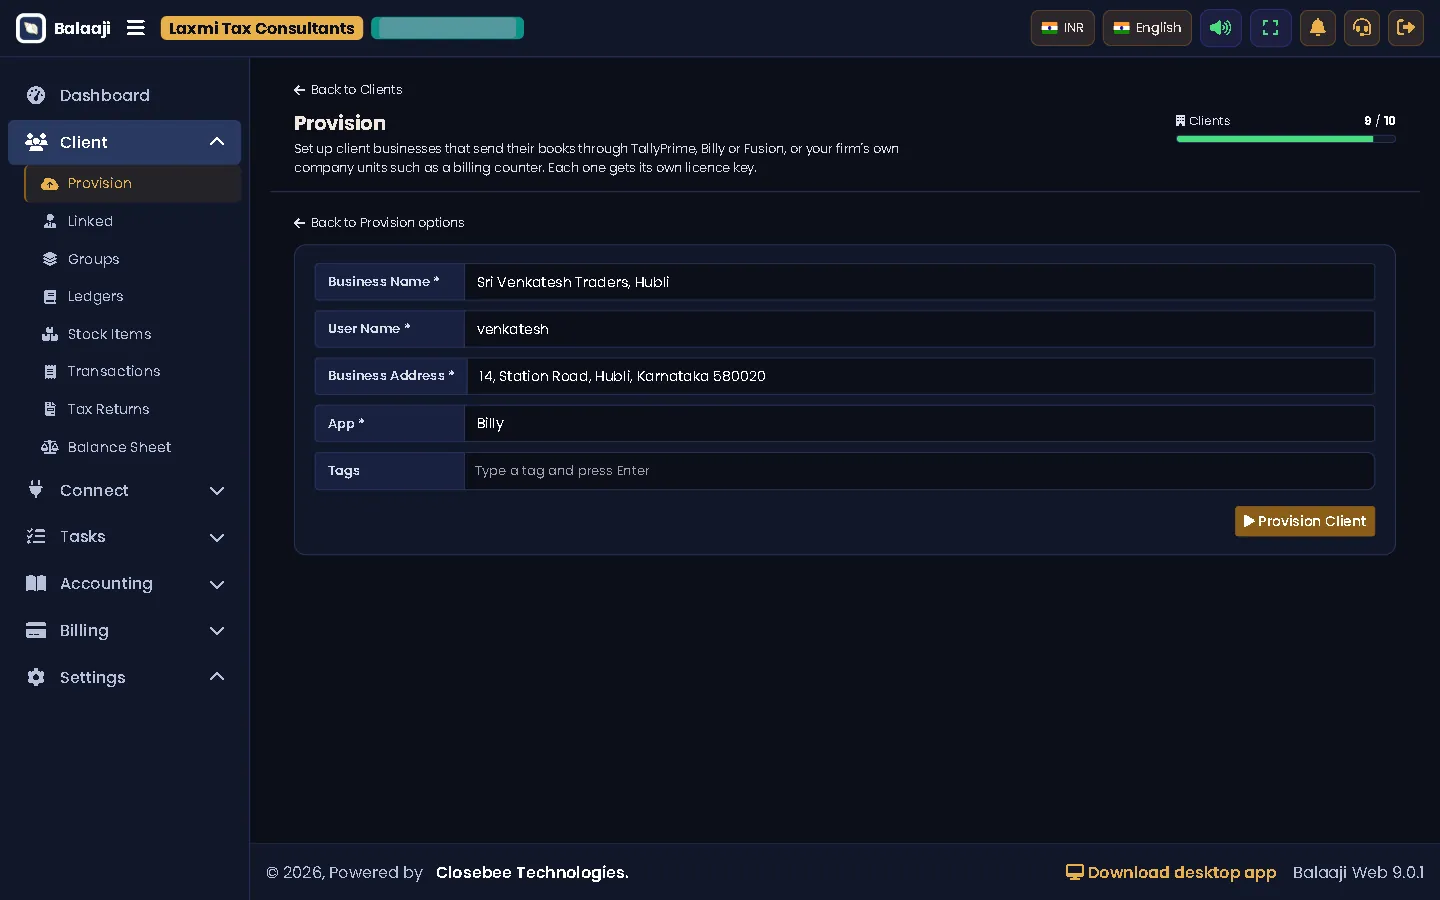Open the headset support icon
Viewport: 1440px width, 900px height.
pos(1361,28)
